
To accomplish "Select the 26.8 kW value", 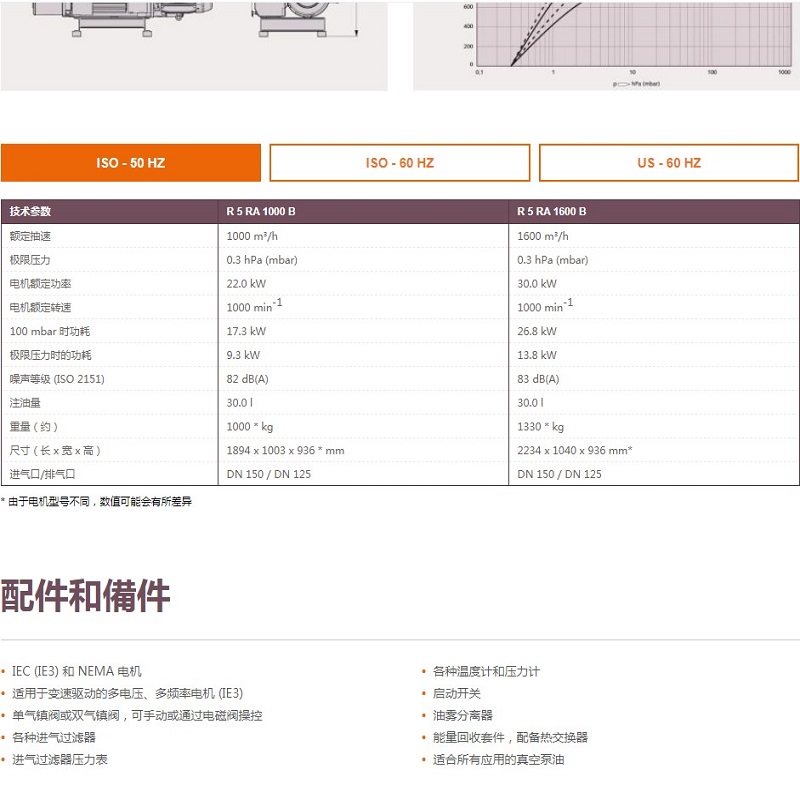I will pos(537,331).
